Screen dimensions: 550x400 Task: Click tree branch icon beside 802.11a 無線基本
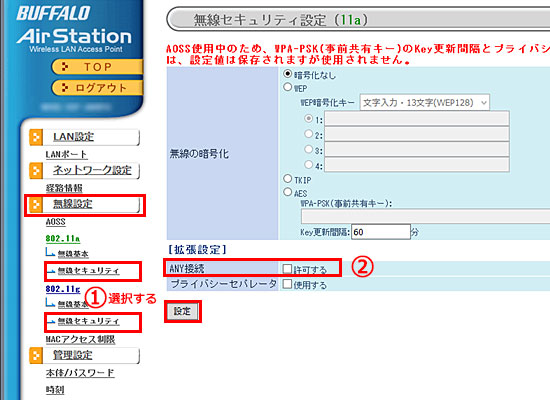[50, 252]
